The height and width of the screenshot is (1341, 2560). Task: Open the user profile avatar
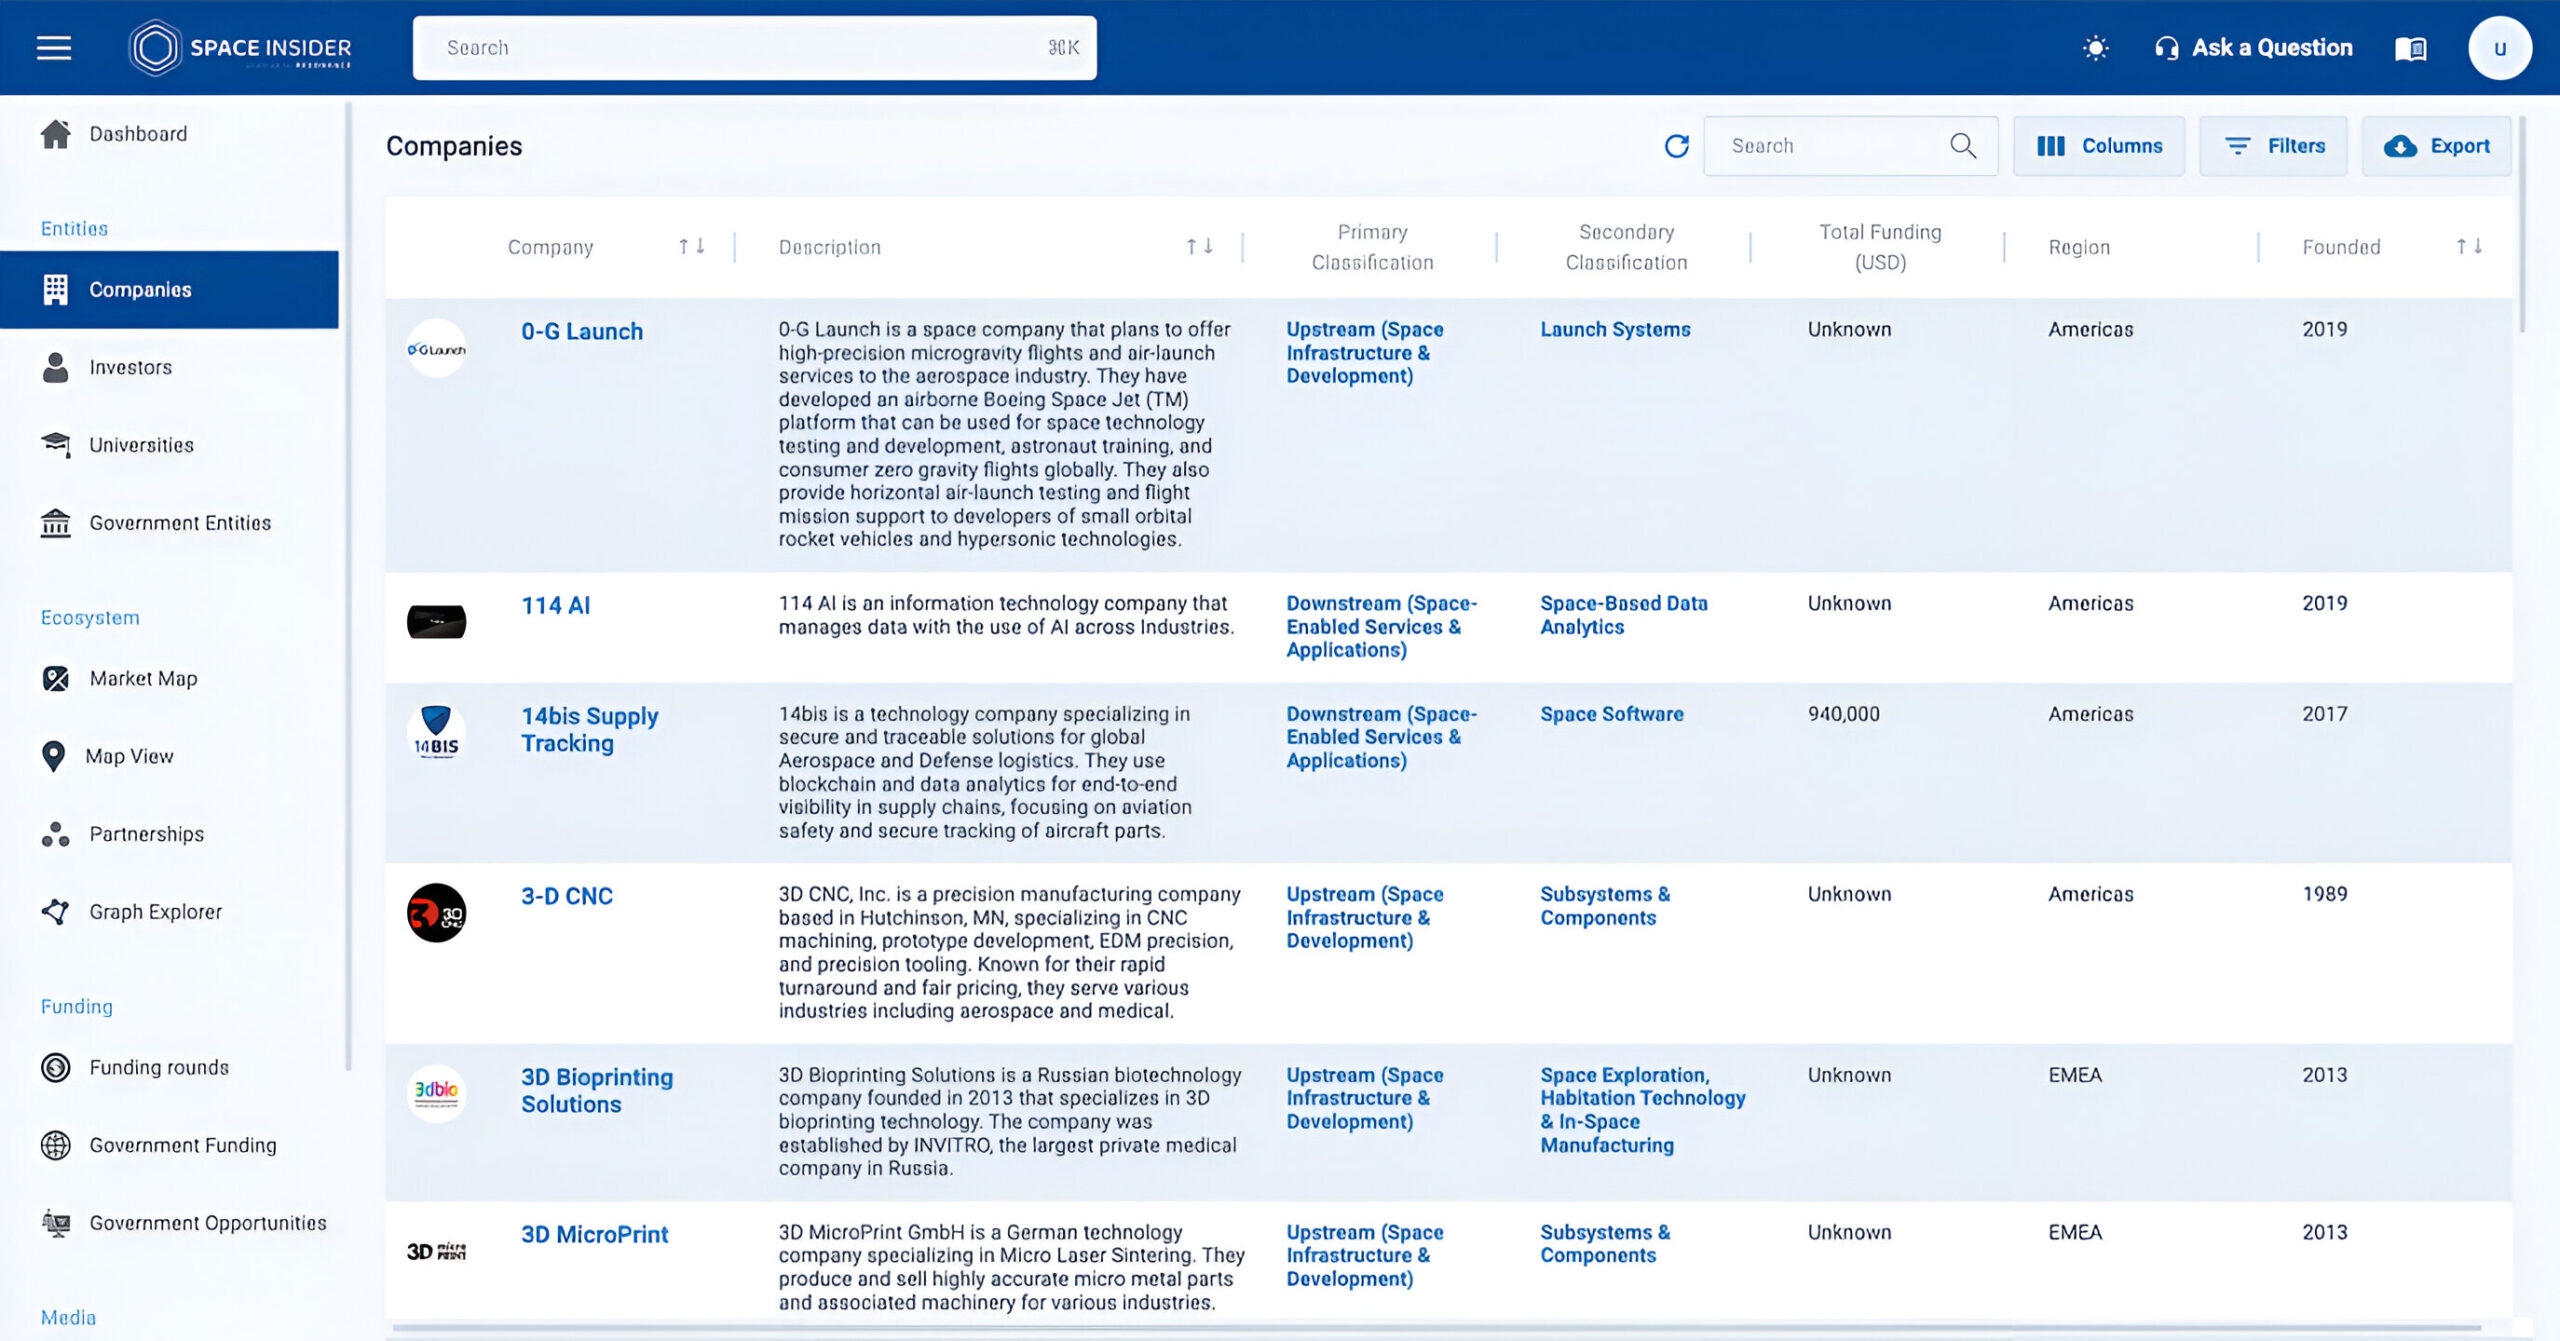(2499, 47)
